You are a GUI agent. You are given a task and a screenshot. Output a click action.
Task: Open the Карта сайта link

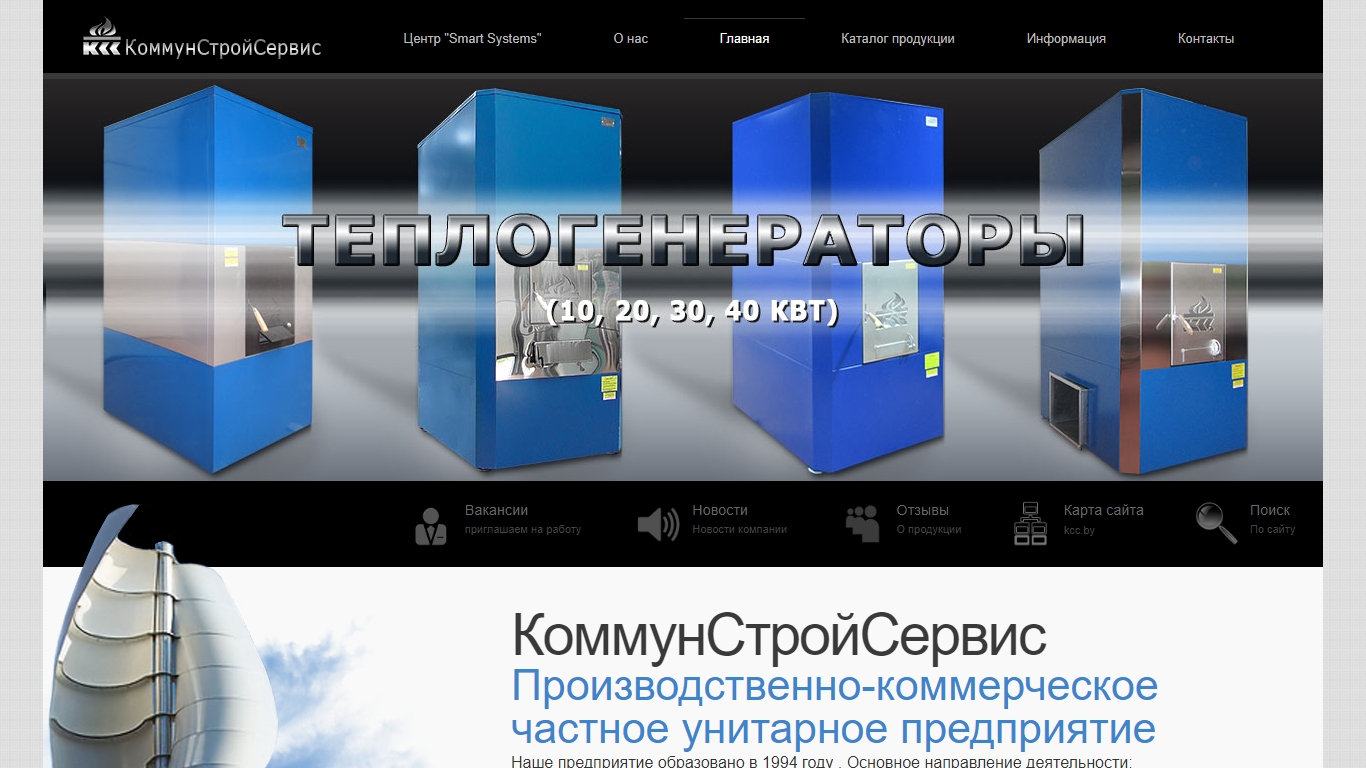coord(1104,510)
